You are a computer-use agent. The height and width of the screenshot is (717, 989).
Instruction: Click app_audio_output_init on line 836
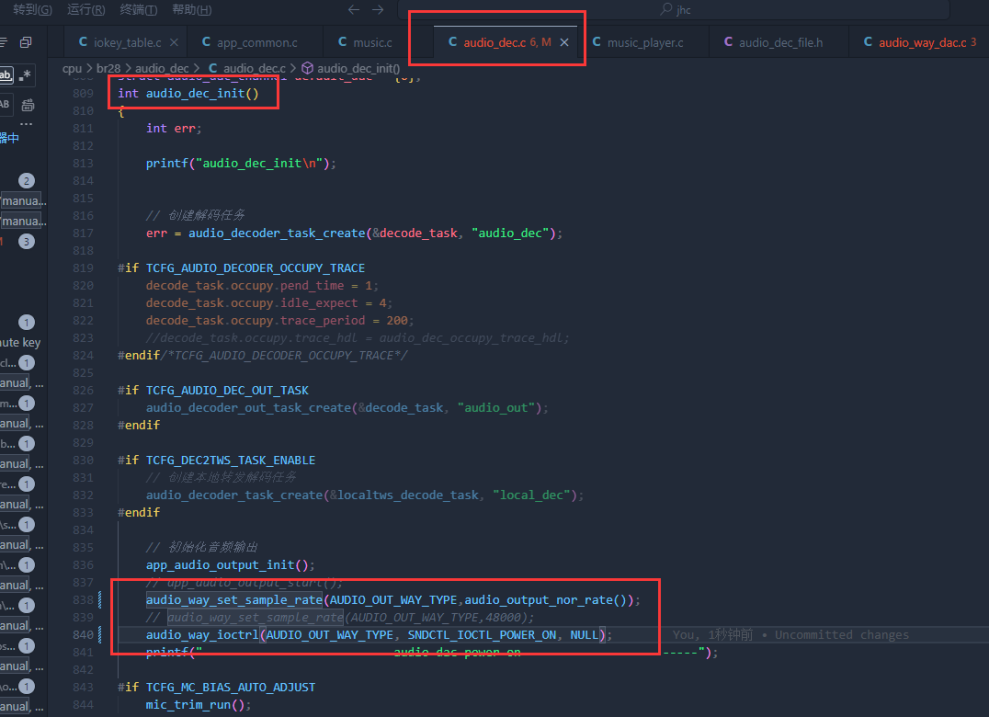tap(220, 565)
